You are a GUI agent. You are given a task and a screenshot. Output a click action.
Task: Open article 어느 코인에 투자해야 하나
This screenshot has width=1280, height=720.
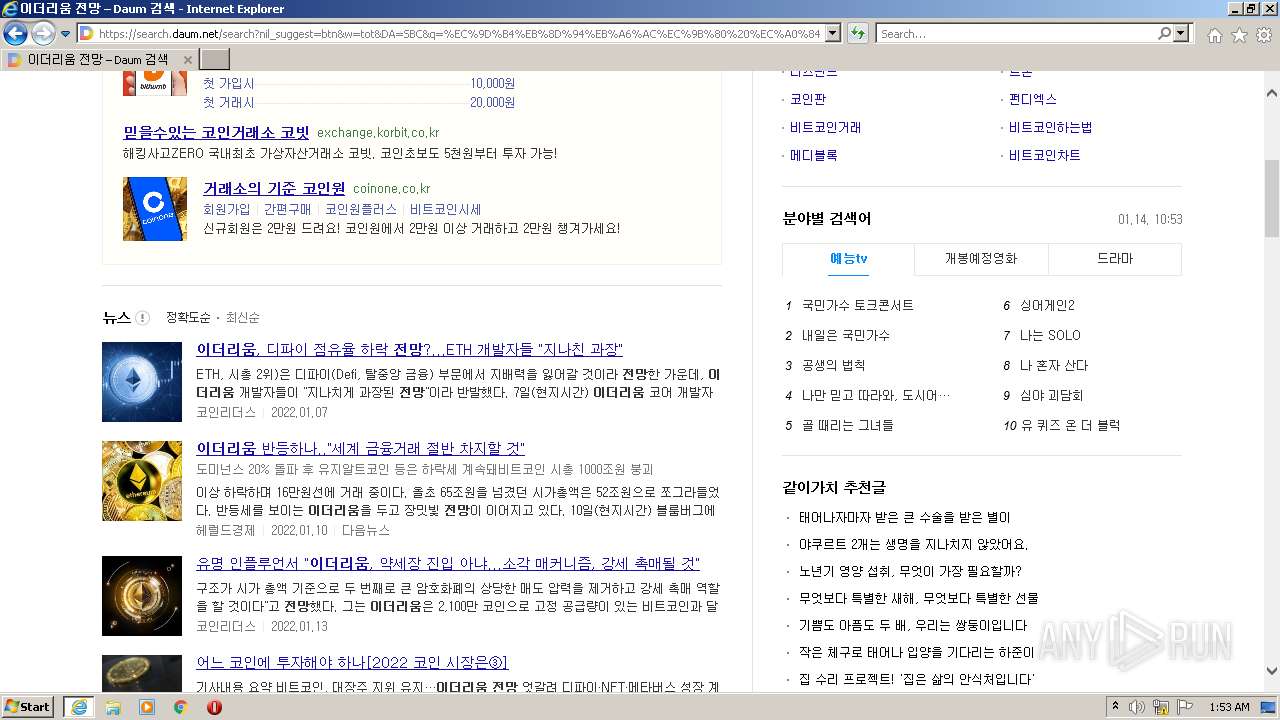[x=352, y=662]
